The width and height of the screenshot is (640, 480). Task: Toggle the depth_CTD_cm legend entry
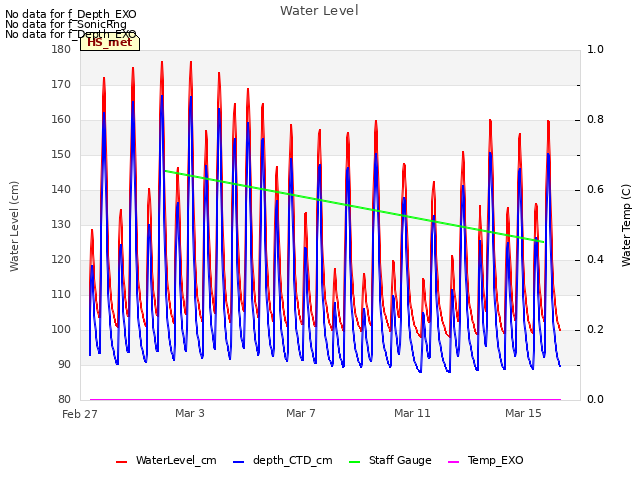click(x=282, y=460)
